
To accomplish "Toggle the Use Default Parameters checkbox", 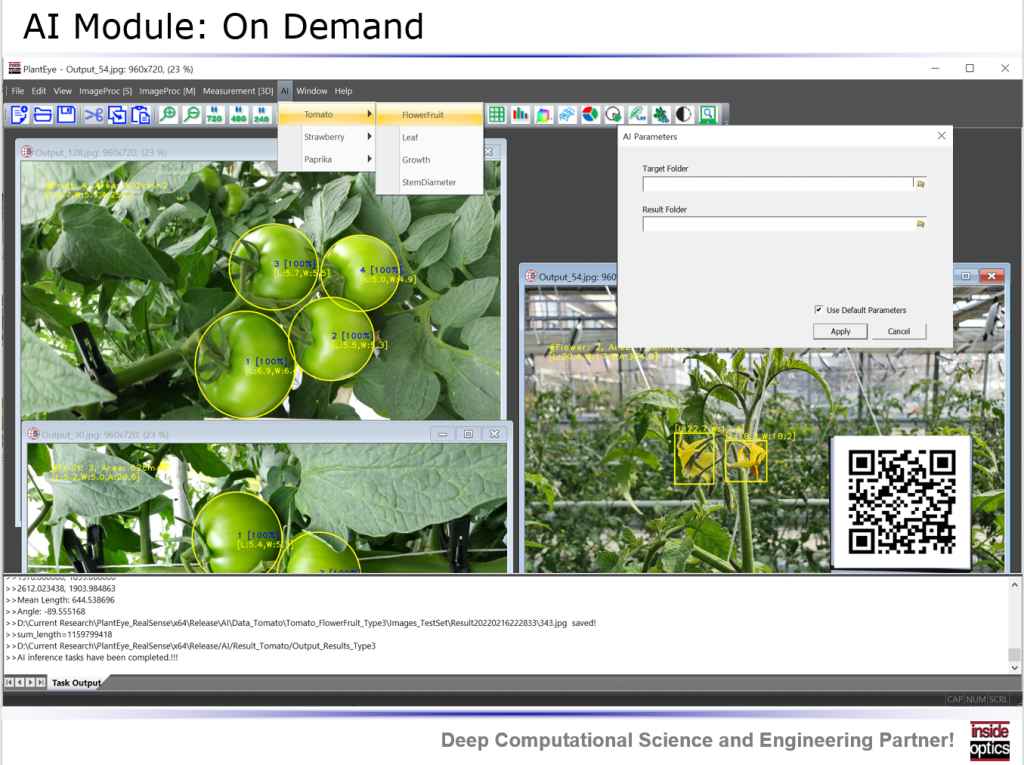I will pyautogui.click(x=819, y=310).
